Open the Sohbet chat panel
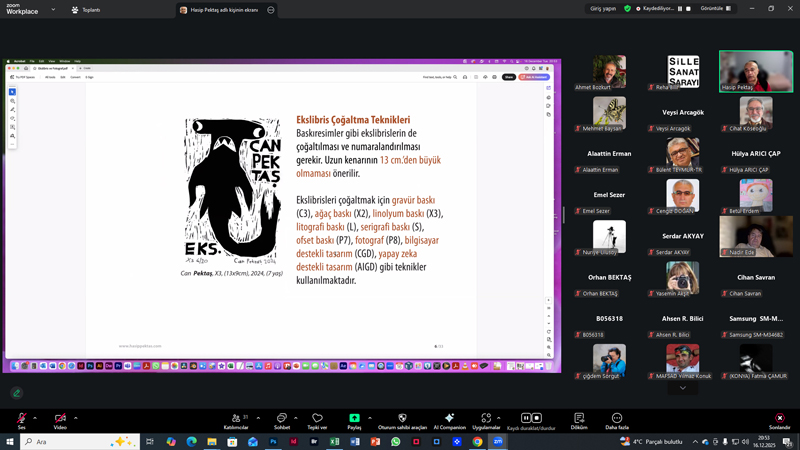 282,418
